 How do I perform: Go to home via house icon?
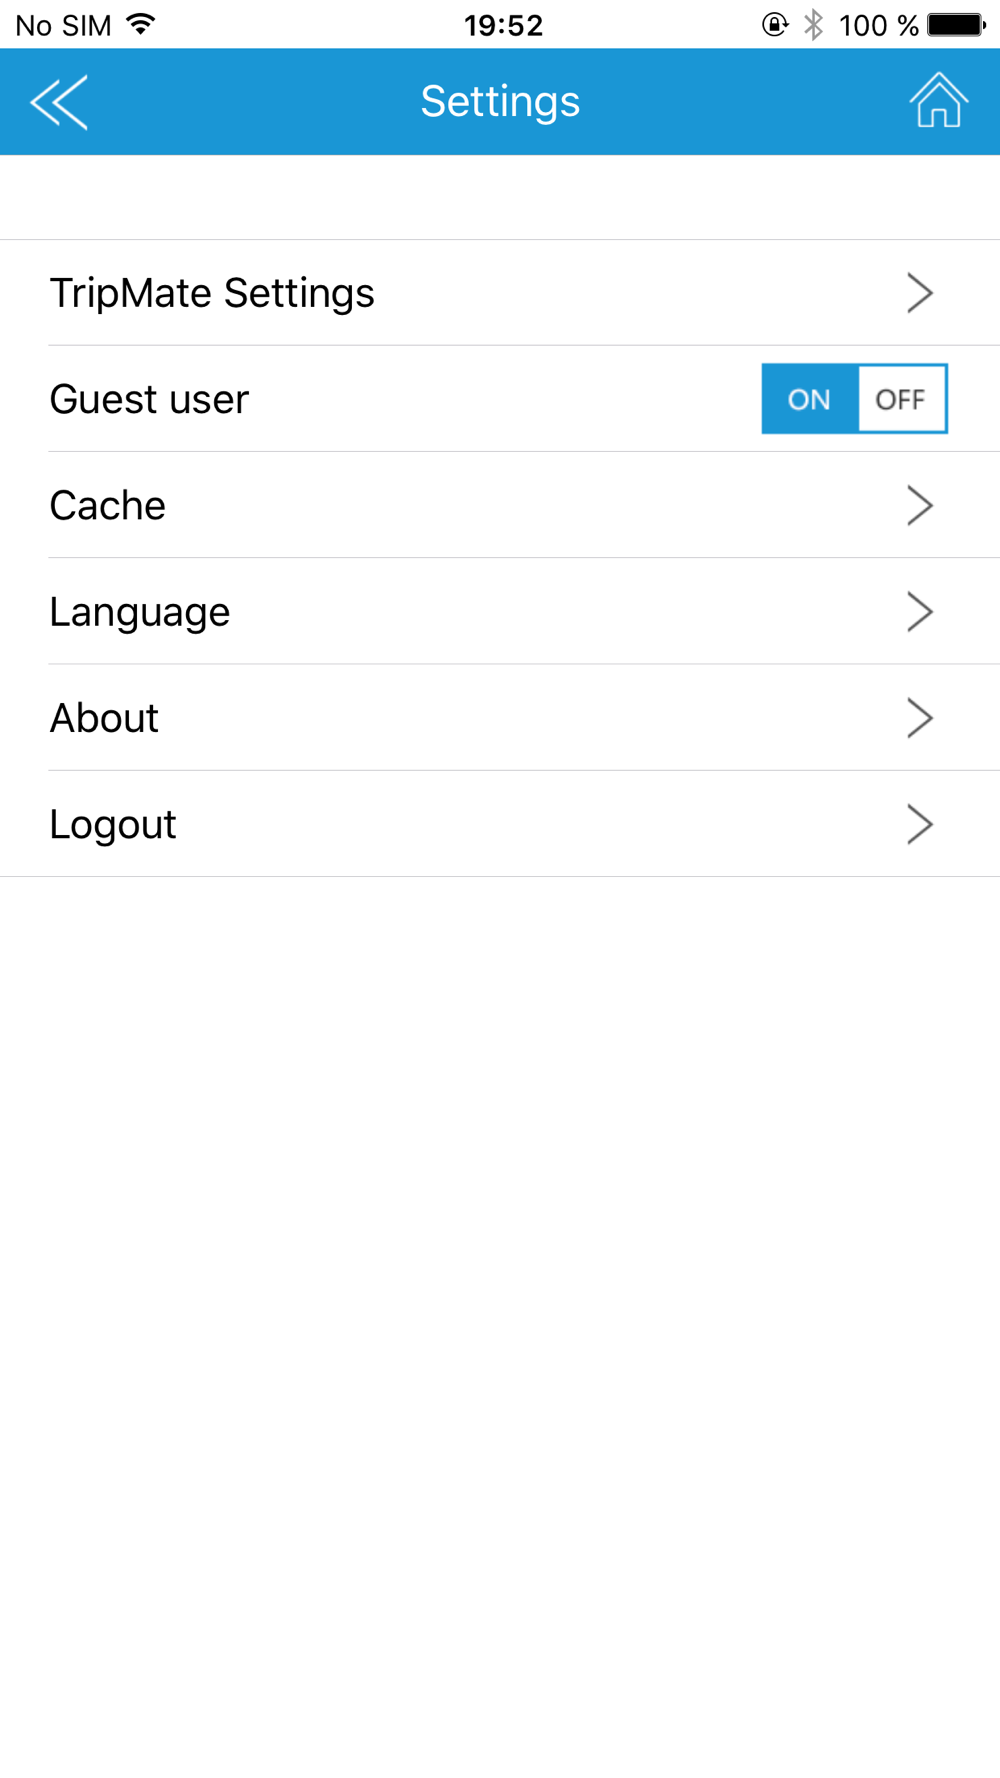coord(939,100)
